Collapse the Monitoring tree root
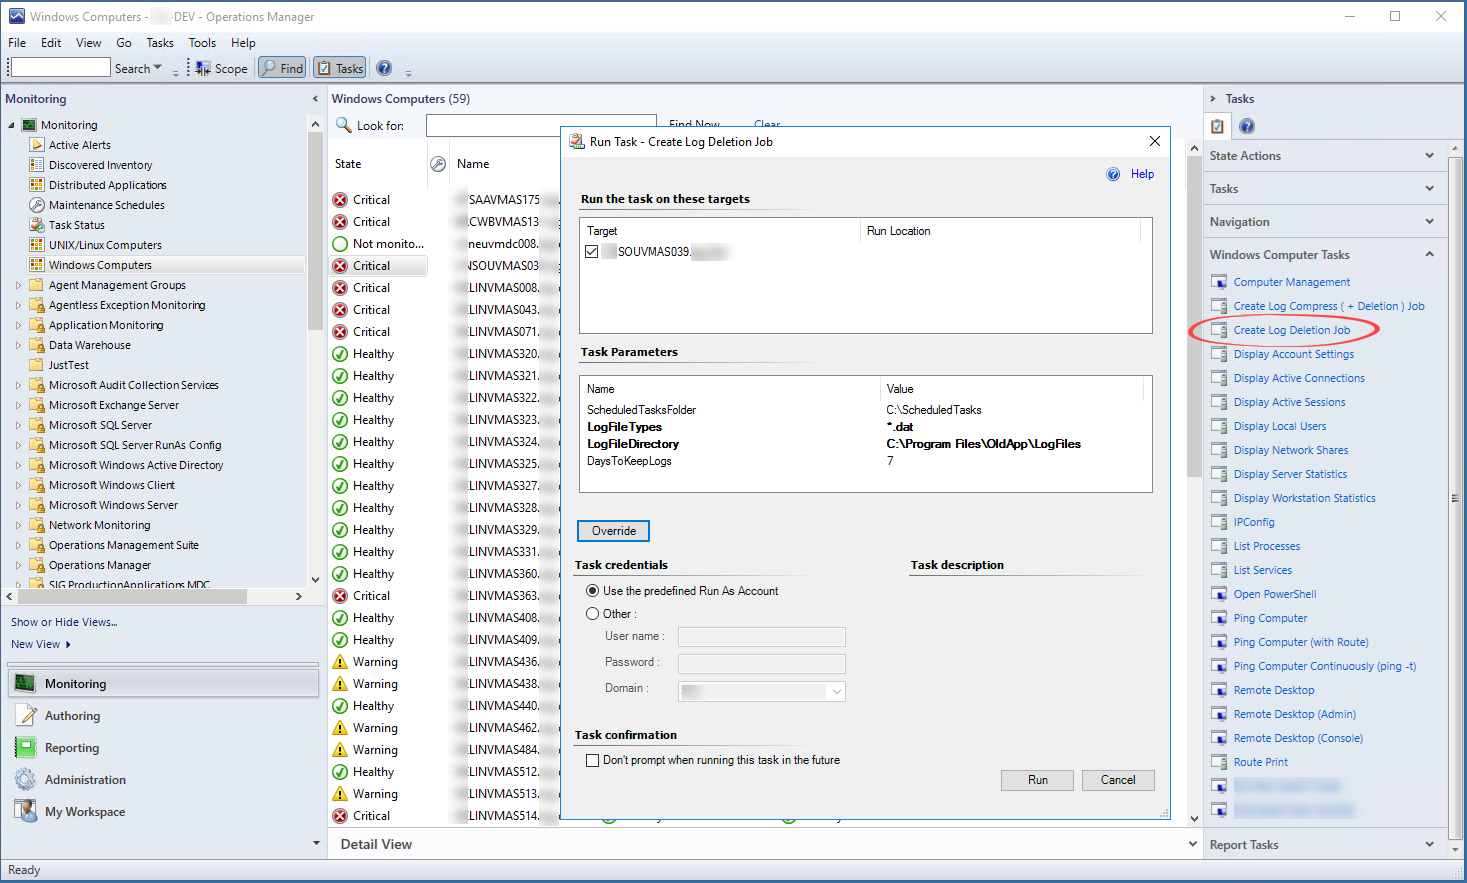Viewport: 1467px width, 883px height. pyautogui.click(x=12, y=125)
